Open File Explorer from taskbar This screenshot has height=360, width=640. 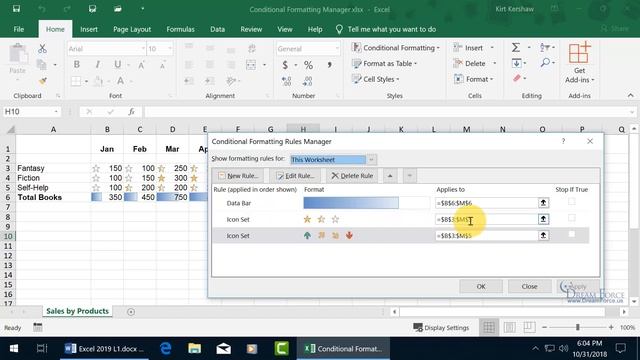194,349
